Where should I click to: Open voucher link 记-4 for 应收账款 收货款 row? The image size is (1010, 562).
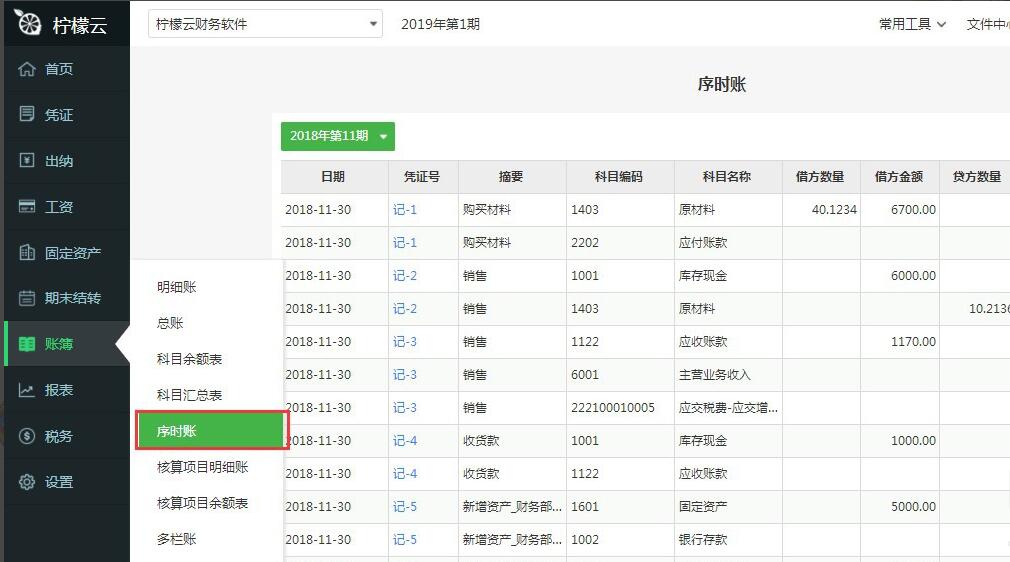[x=405, y=474]
